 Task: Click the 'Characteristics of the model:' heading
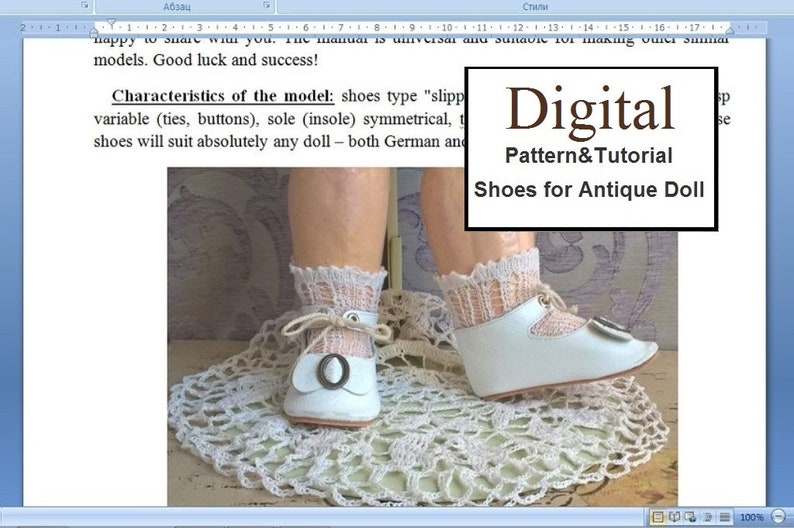pyautogui.click(x=223, y=96)
